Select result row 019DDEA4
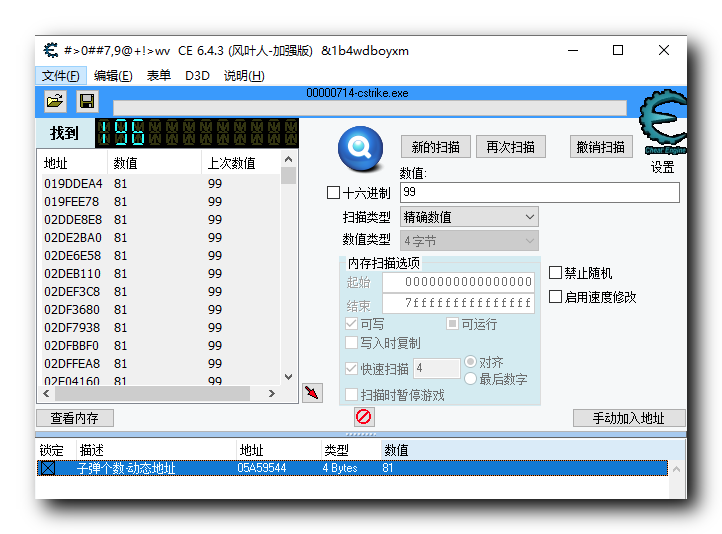Screen dimensions: 722x534 pyautogui.click(x=160, y=184)
